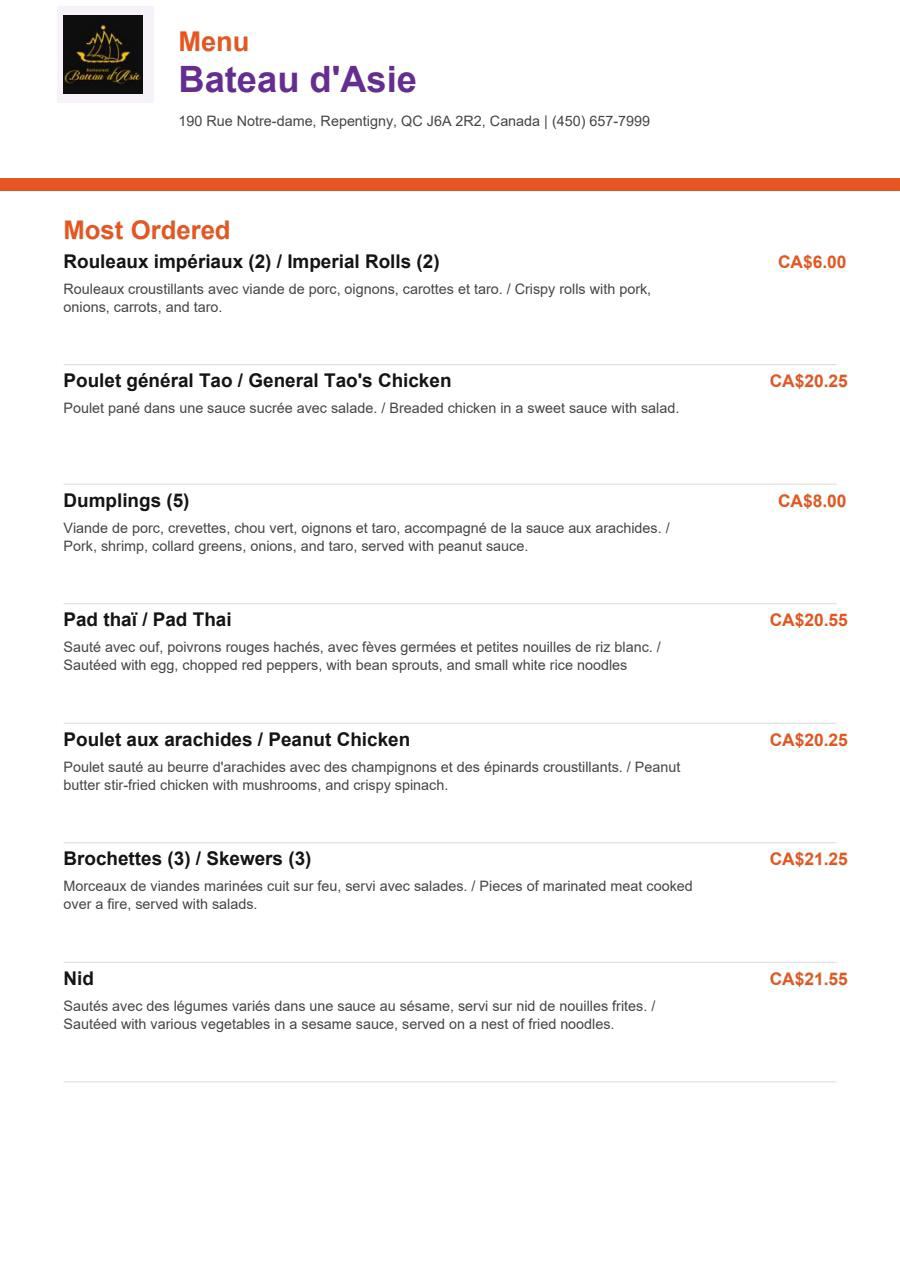Image resolution: width=900 pixels, height=1273 pixels.
Task: Click the orange Menu heading
Action: 214,42
